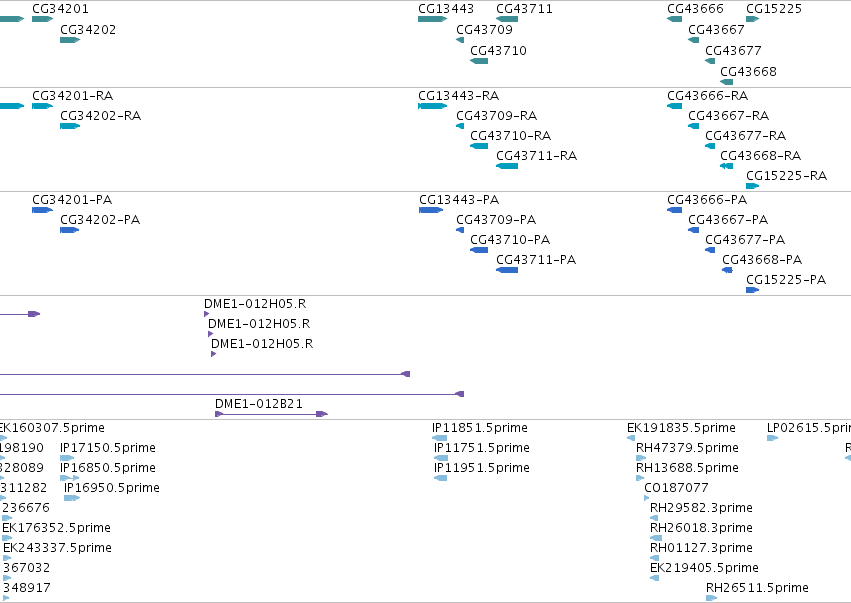
Task: Click protein label CG43666-PA
Action: pyautogui.click(x=707, y=200)
